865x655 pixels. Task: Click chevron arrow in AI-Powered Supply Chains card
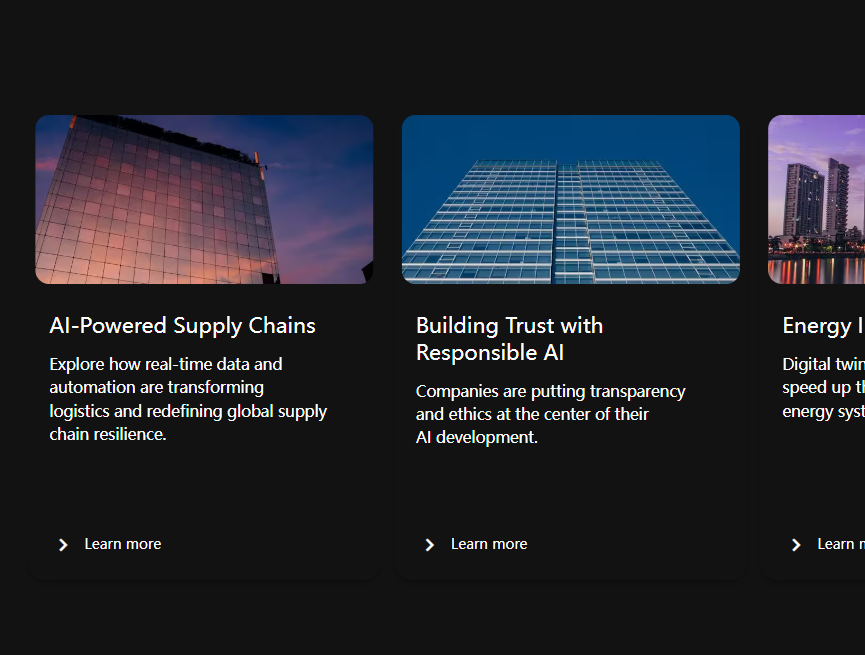[63, 545]
